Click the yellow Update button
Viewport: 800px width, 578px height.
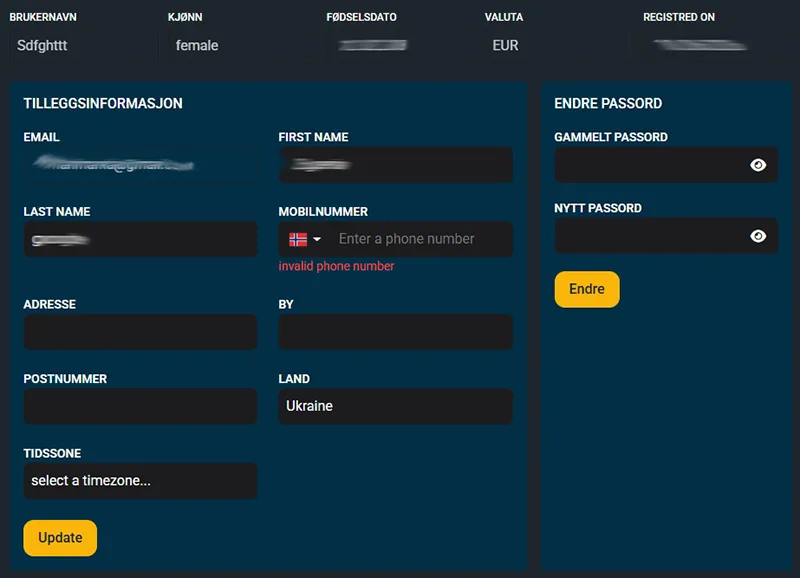[x=60, y=538]
